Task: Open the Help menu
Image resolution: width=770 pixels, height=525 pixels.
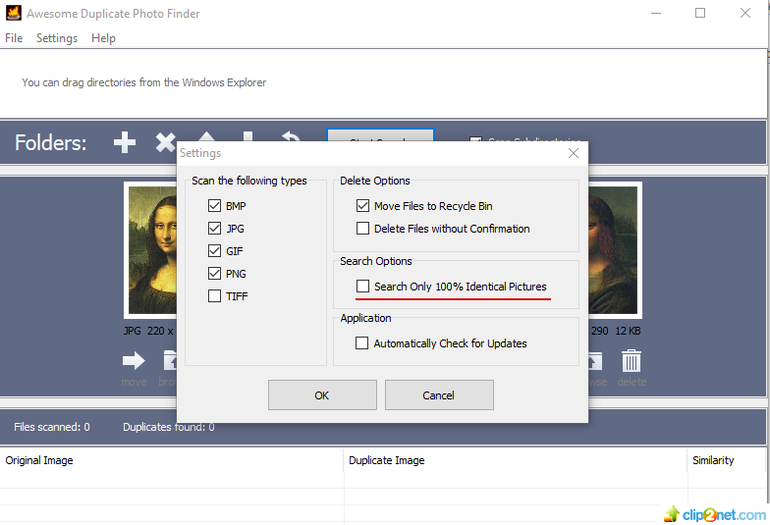Action: [x=103, y=38]
